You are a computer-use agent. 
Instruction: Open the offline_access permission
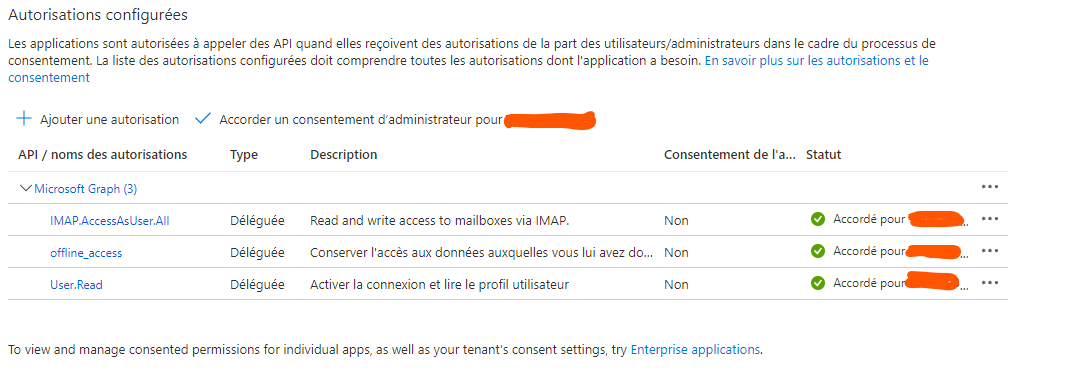point(86,253)
